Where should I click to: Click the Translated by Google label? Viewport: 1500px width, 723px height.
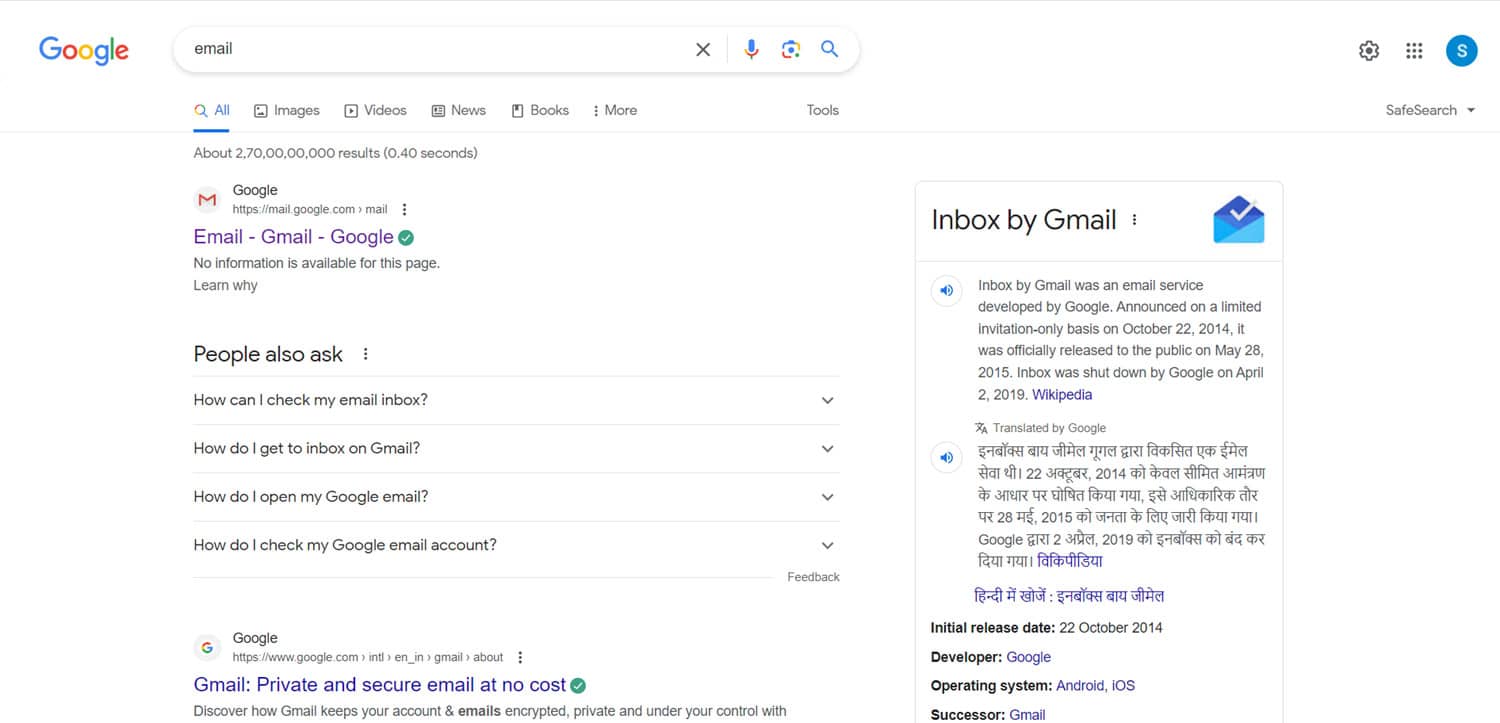(1041, 428)
